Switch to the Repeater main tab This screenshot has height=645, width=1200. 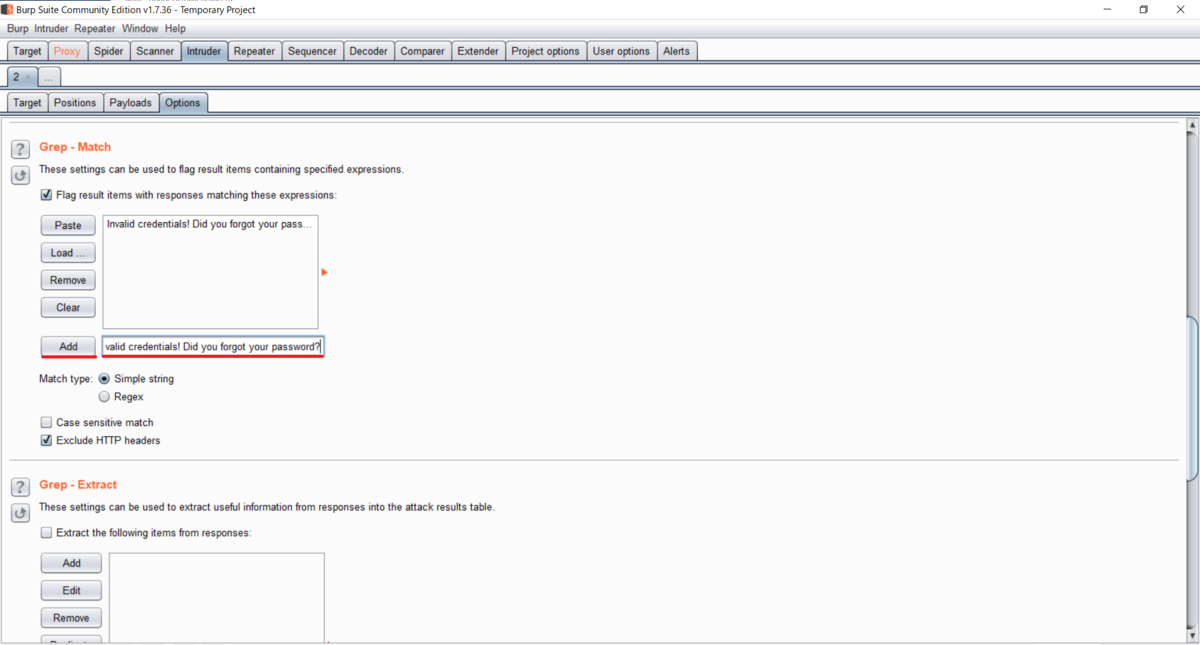254,51
